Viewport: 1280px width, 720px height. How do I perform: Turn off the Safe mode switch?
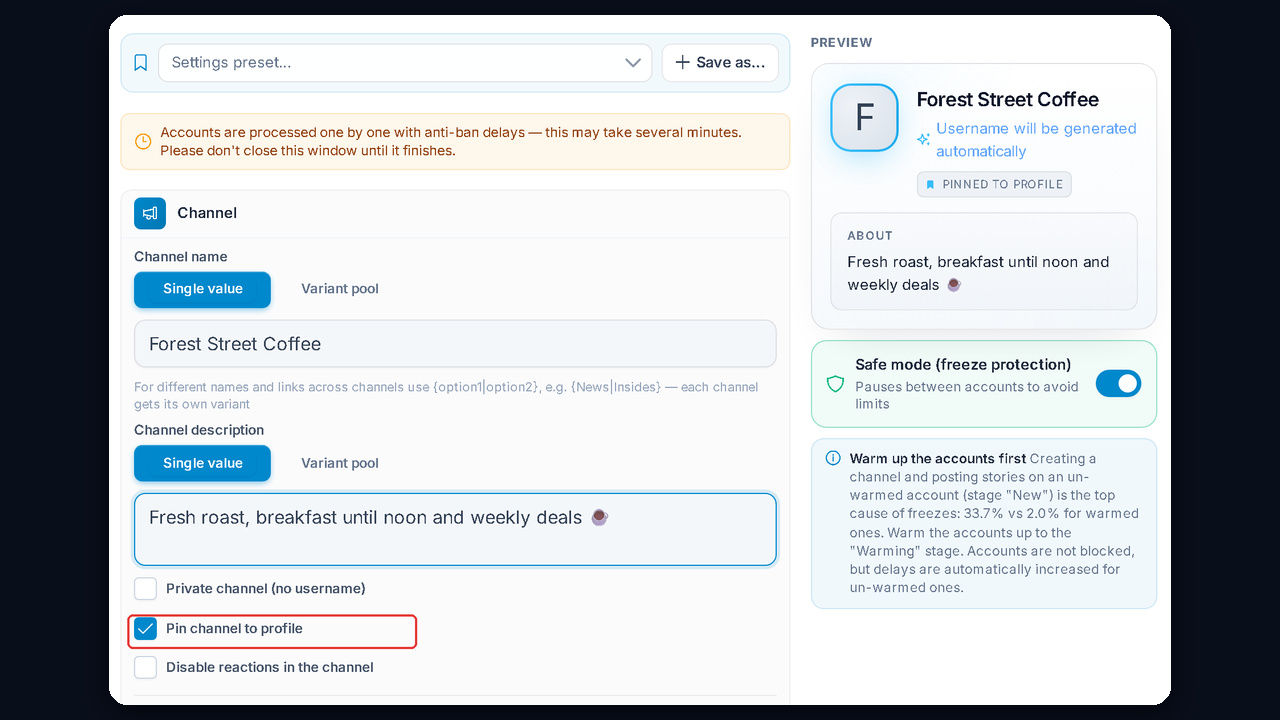(1118, 383)
